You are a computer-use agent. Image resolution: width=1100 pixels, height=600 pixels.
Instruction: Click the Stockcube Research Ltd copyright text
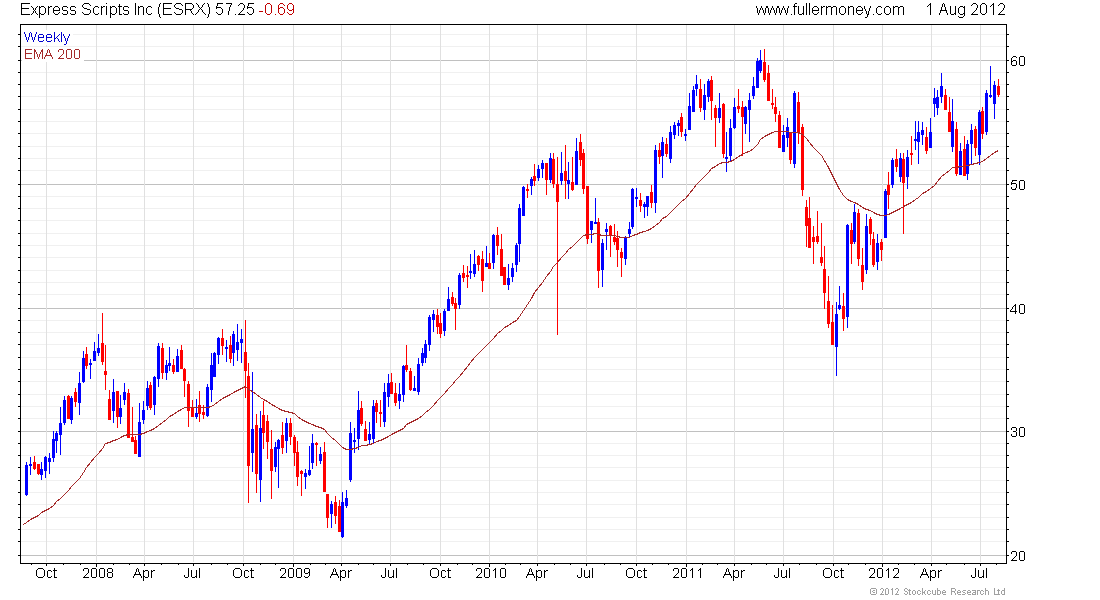click(937, 592)
